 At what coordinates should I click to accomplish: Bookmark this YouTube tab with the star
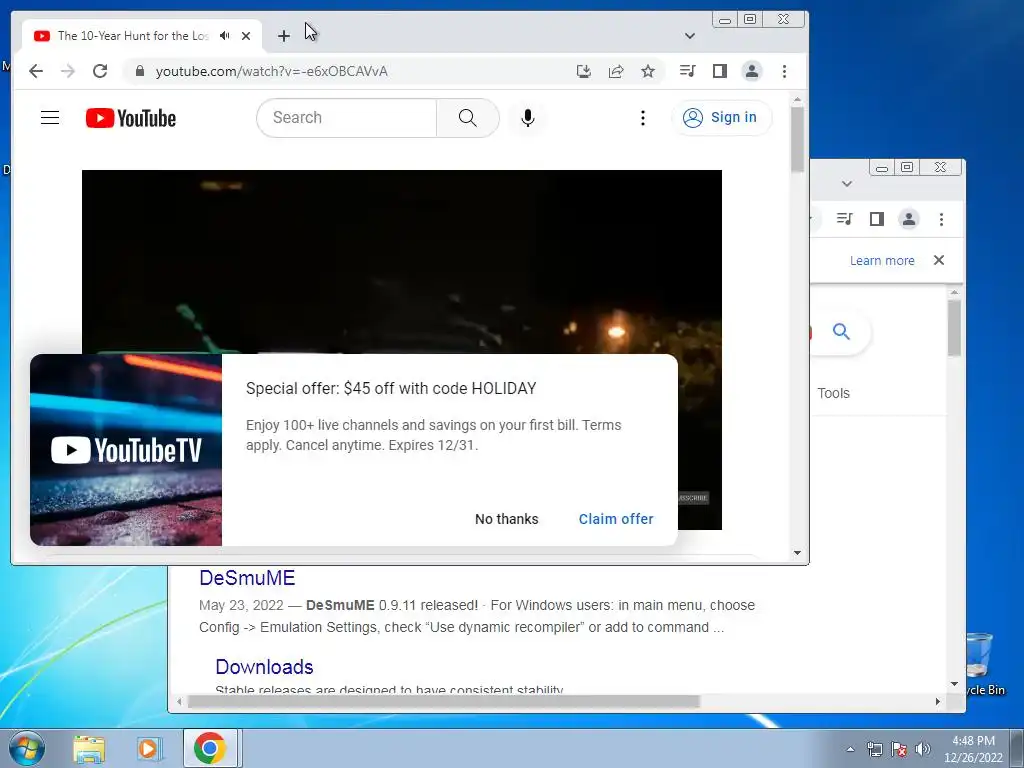pyautogui.click(x=648, y=71)
